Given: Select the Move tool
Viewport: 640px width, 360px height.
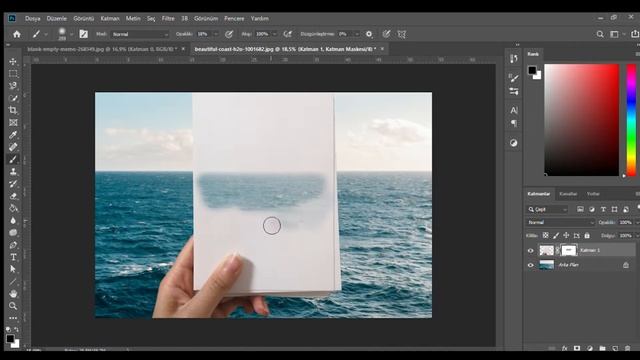Looking at the screenshot, I should click(x=13, y=61).
